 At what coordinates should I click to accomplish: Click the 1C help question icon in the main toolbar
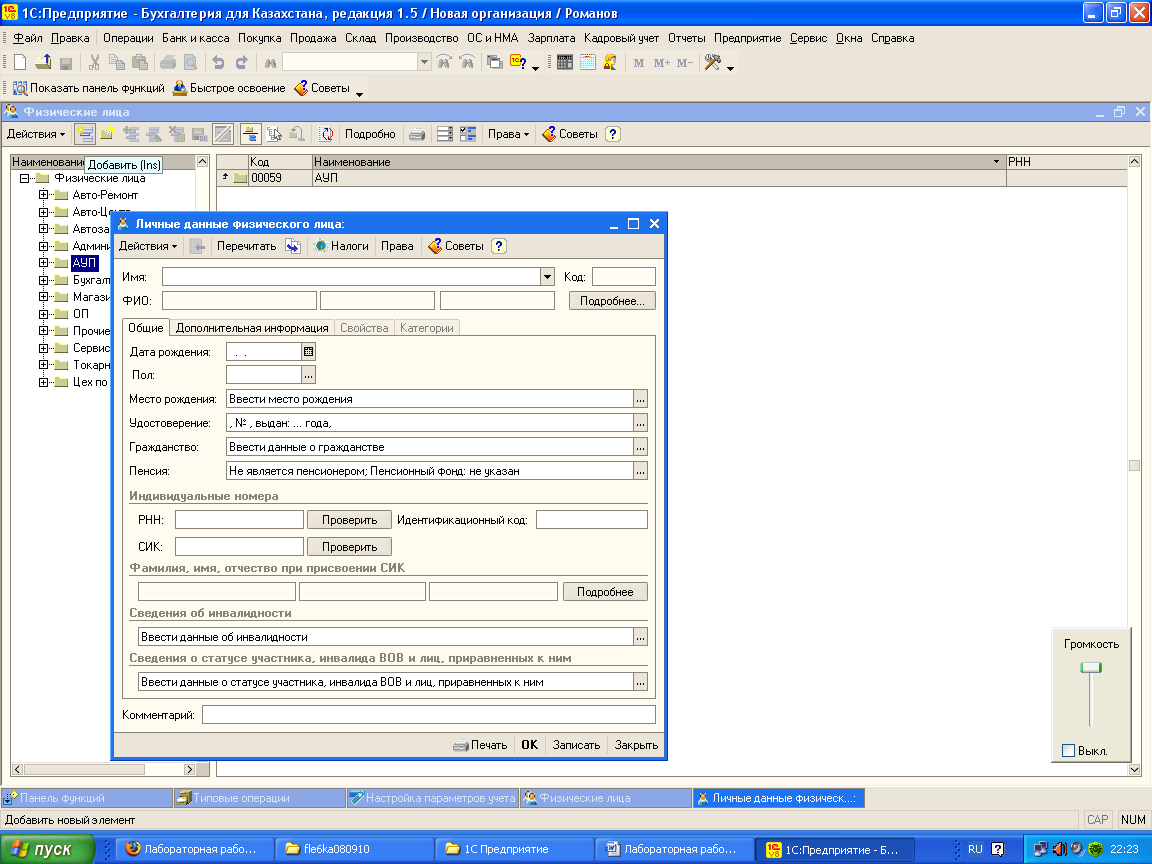tap(518, 63)
